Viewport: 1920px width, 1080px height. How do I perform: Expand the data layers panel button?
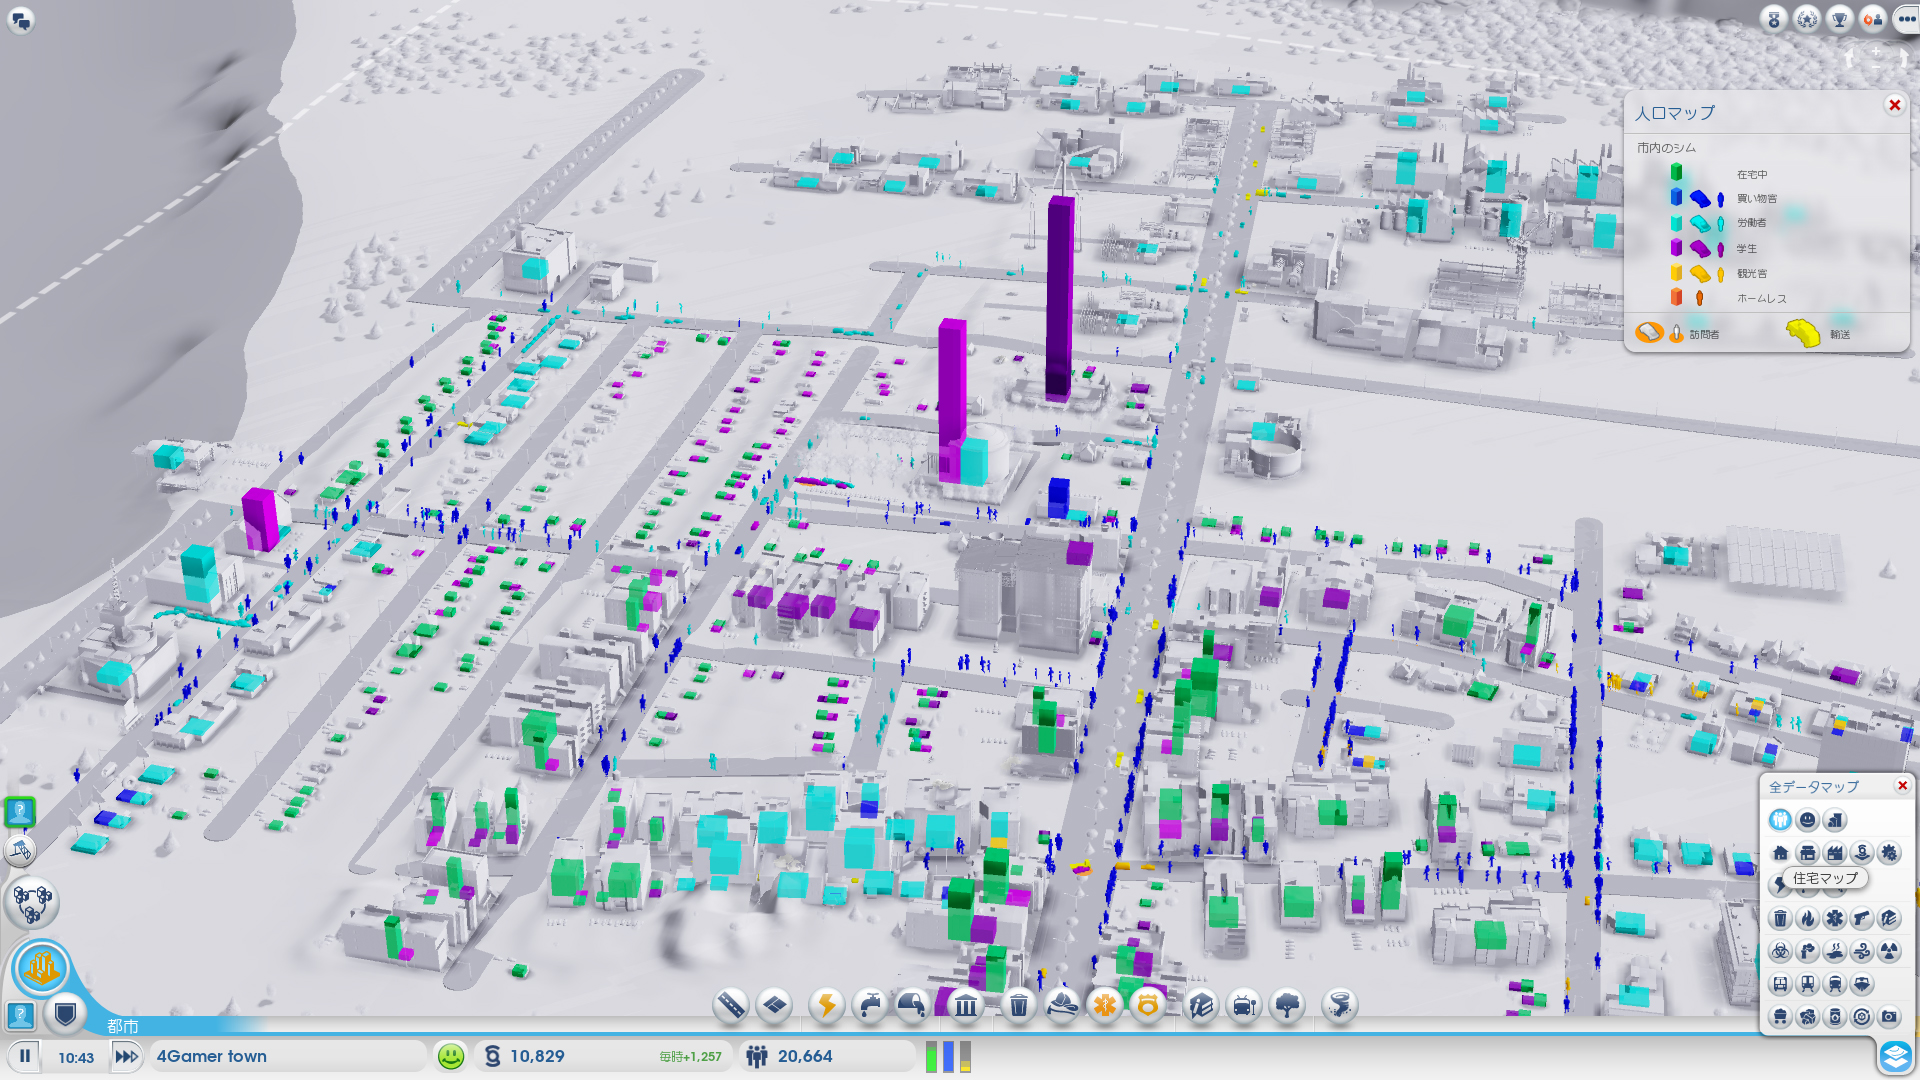pos(1895,1056)
